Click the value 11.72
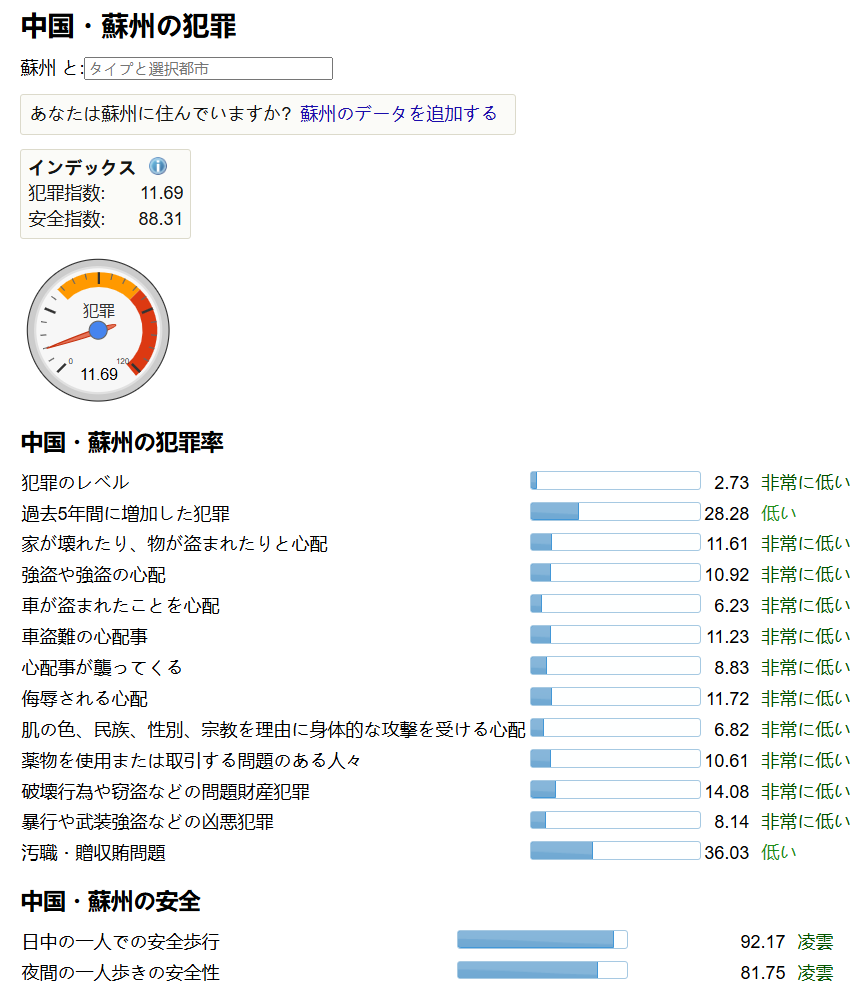Screen dimensions: 865x994 pyautogui.click(x=727, y=699)
